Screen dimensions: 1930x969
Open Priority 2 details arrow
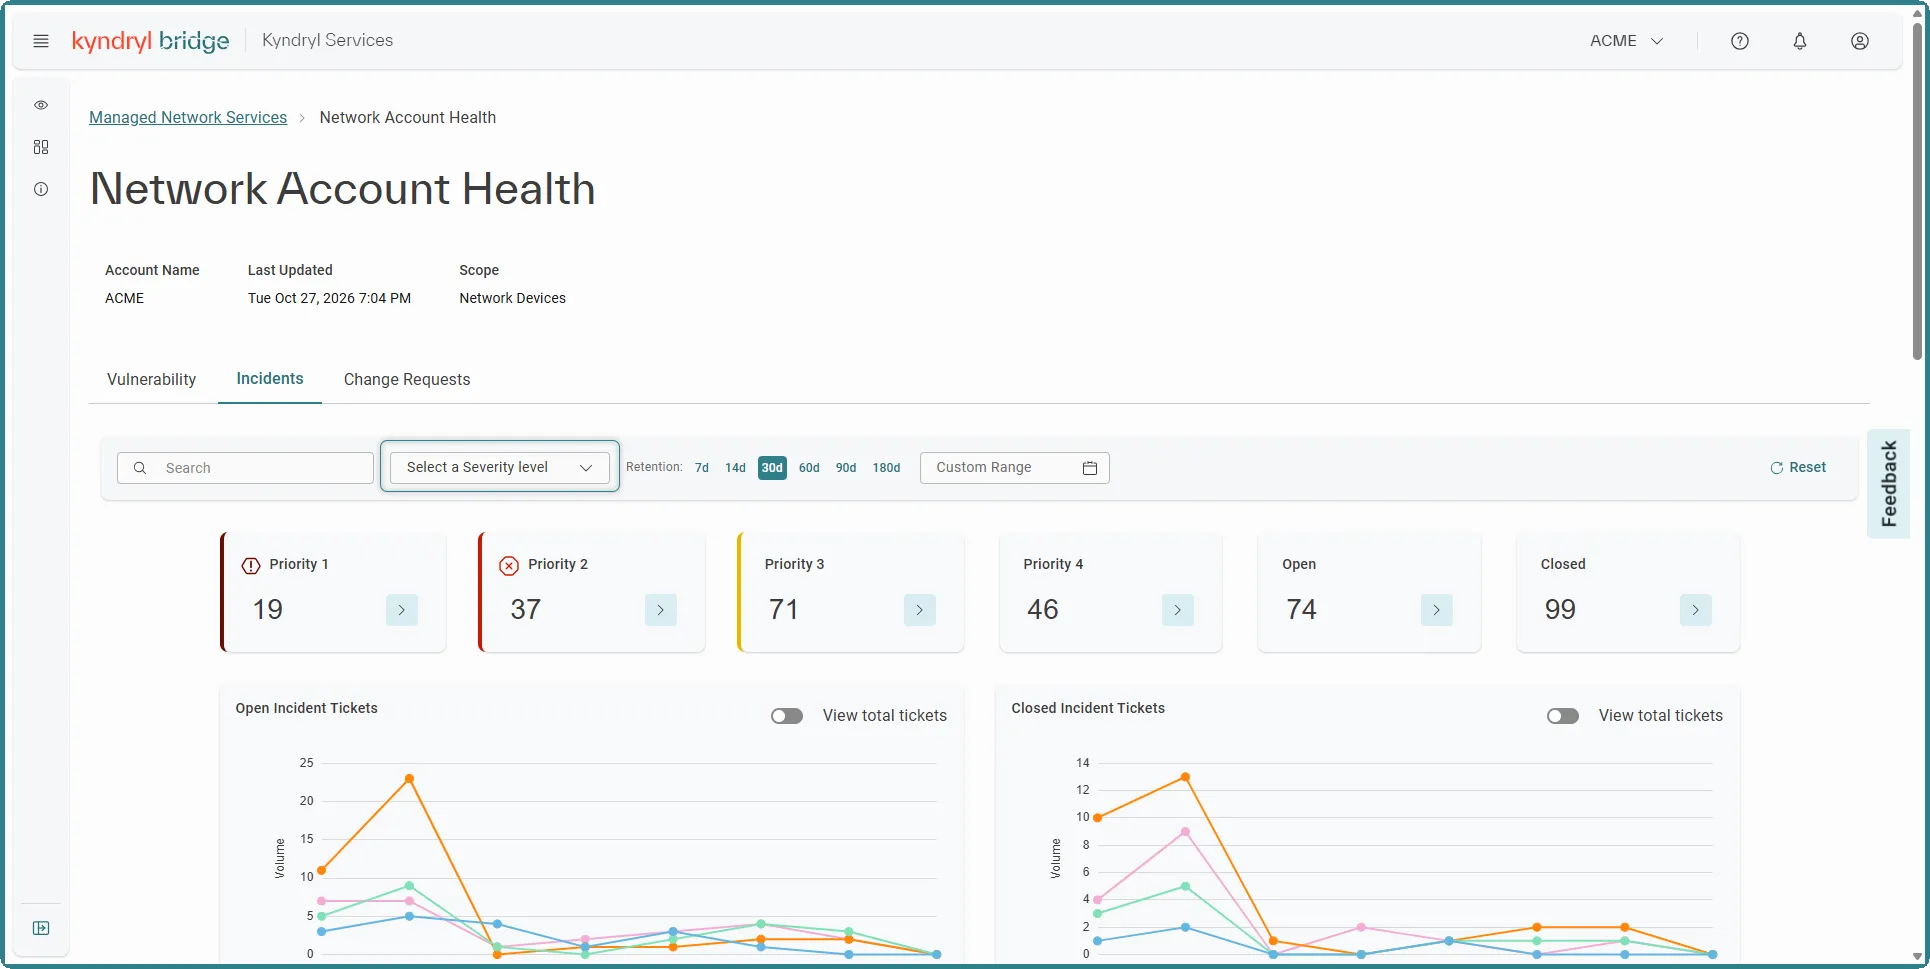661,610
